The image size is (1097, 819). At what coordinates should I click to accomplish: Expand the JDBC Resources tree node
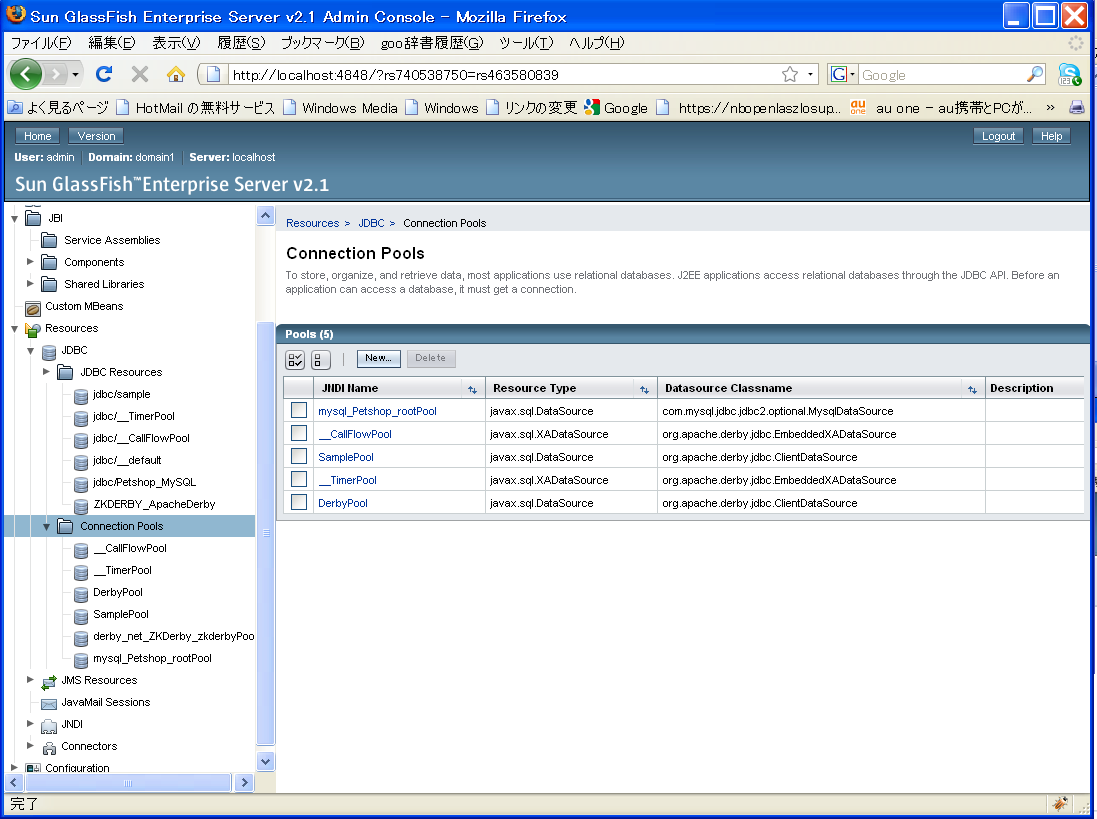[46, 372]
